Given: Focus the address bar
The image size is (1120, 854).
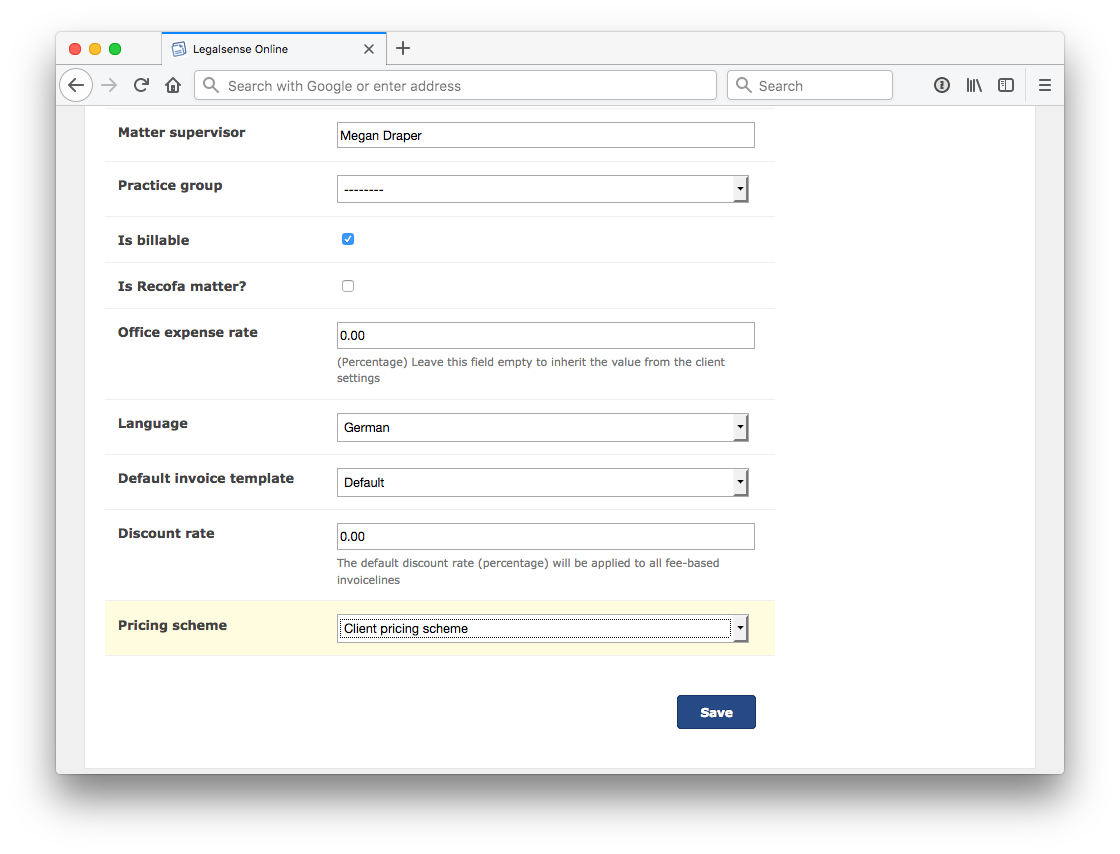Looking at the screenshot, I should tap(456, 86).
